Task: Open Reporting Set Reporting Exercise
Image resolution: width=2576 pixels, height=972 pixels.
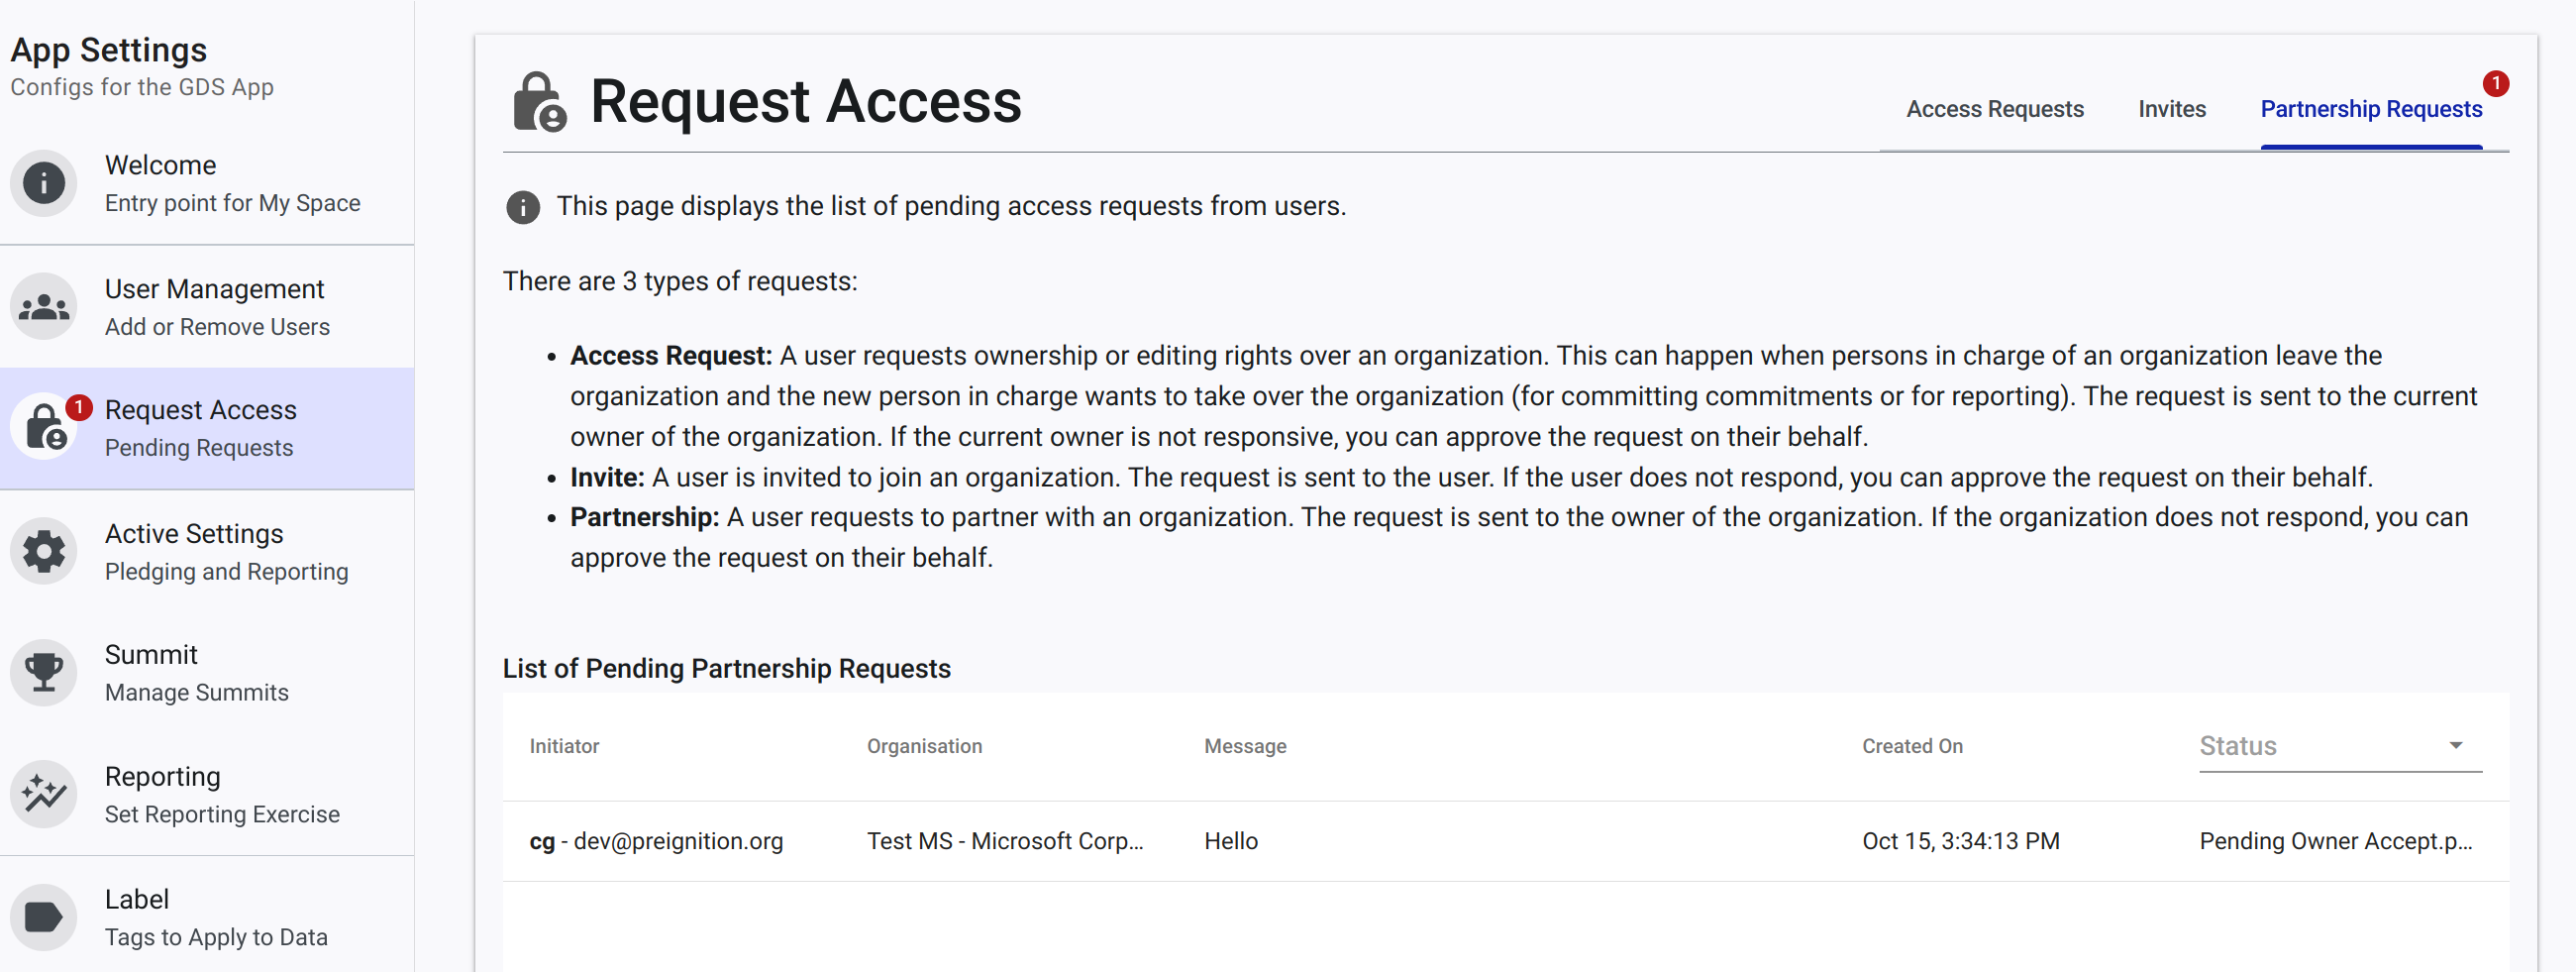Action: pos(207,795)
